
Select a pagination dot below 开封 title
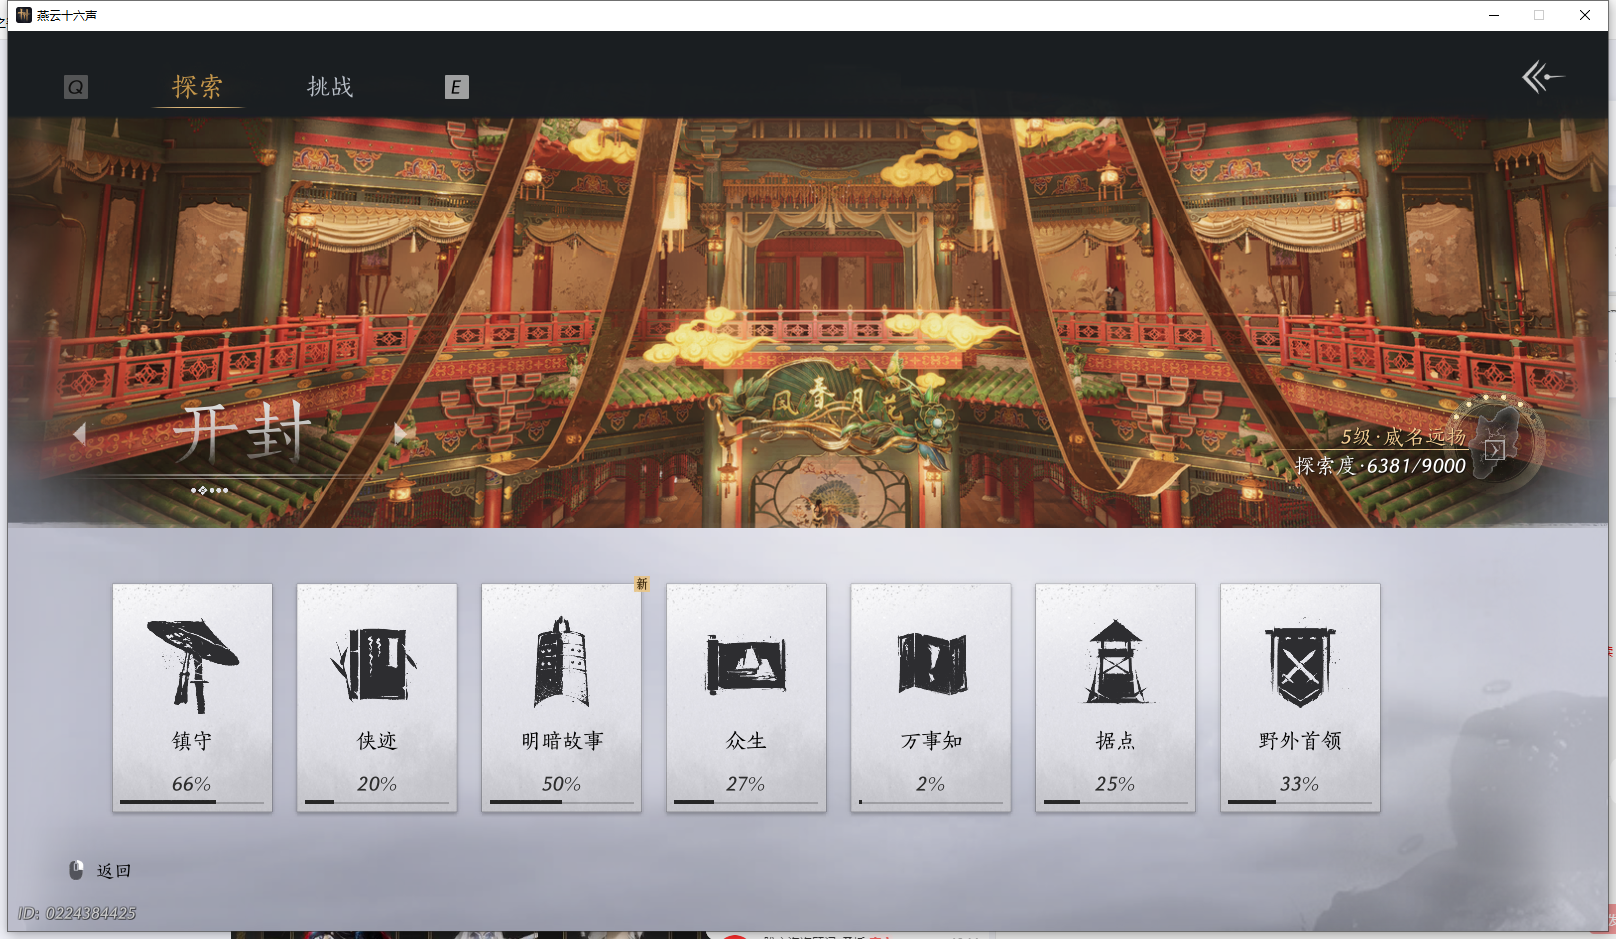point(210,490)
